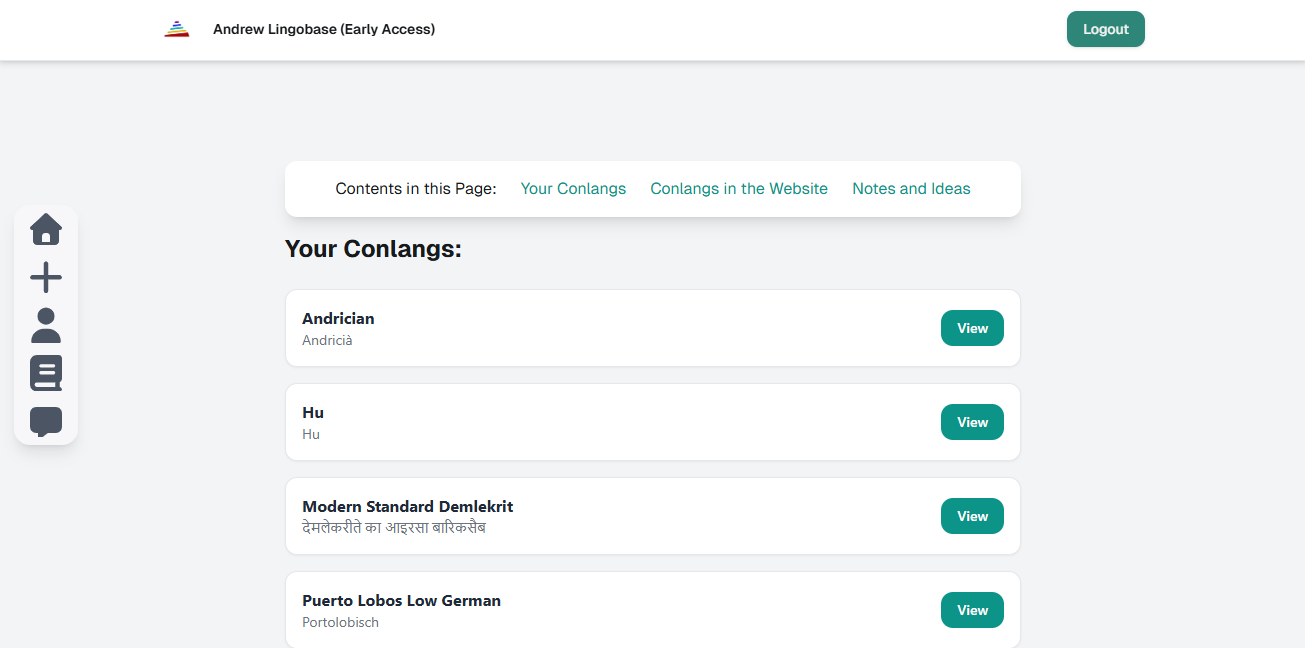
Task: Jump to Your Conlangs section link
Action: click(573, 189)
